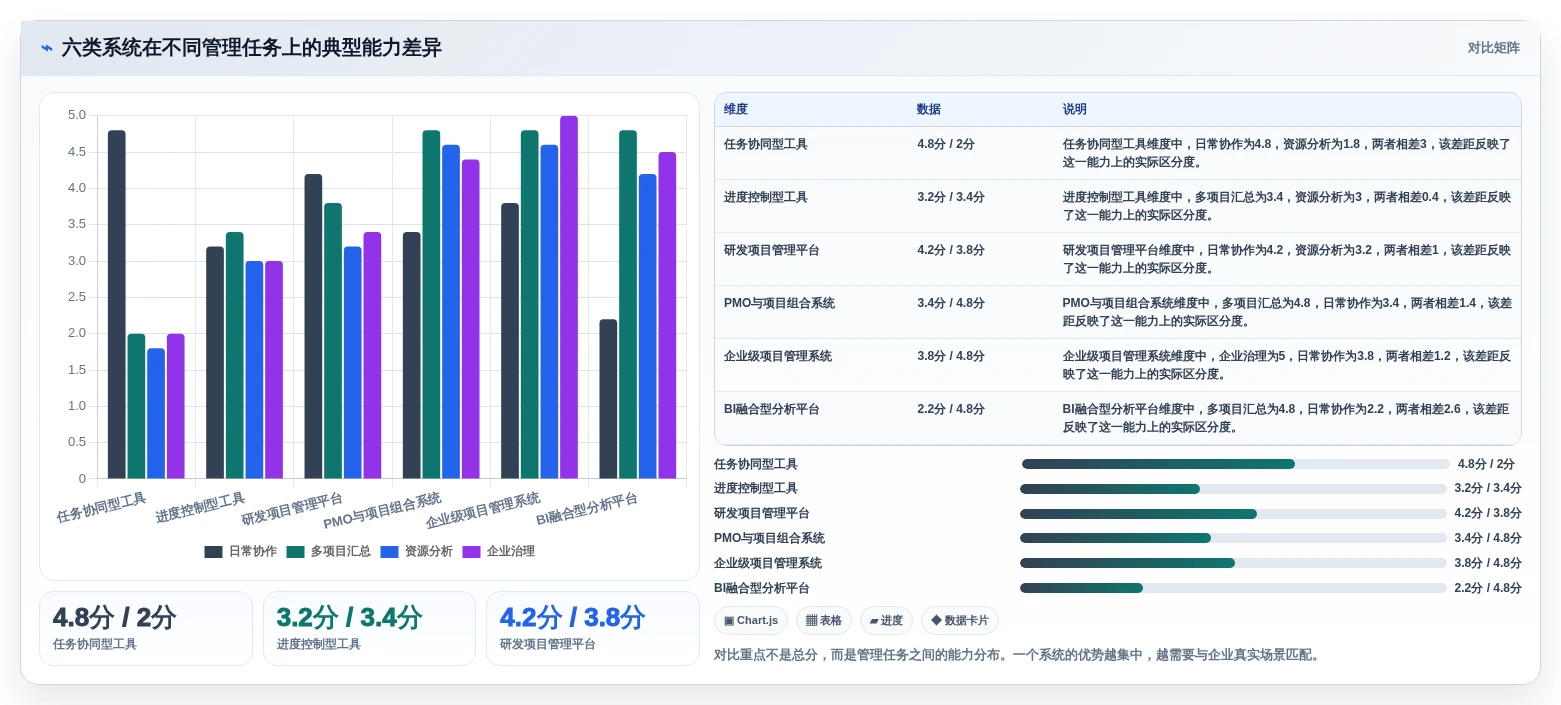
Task: Click the 研发项目管理平台 progress bar
Action: coord(1233,514)
